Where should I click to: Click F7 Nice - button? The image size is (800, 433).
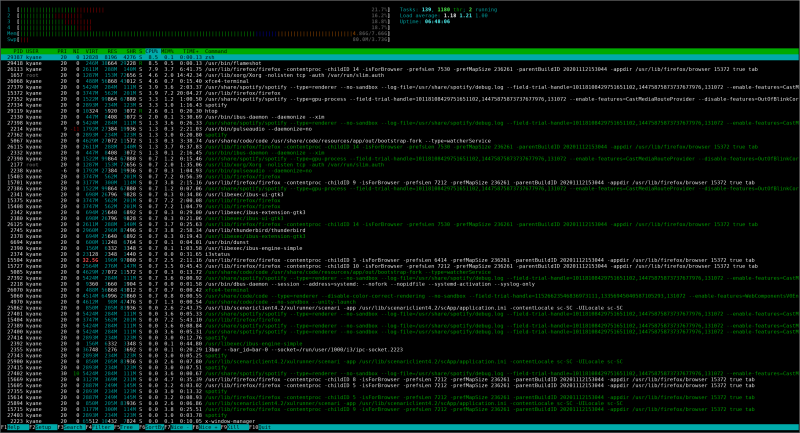pos(180,427)
